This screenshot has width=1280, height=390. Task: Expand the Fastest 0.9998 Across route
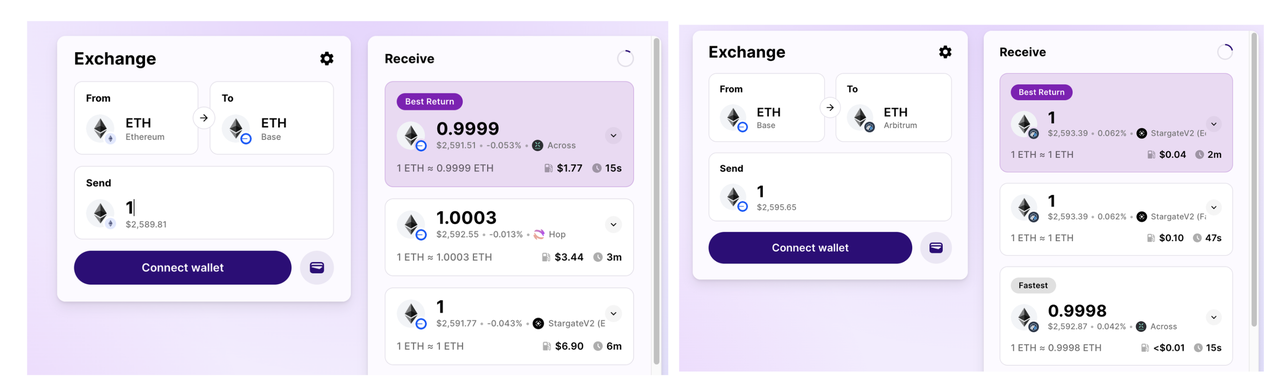(x=1214, y=318)
